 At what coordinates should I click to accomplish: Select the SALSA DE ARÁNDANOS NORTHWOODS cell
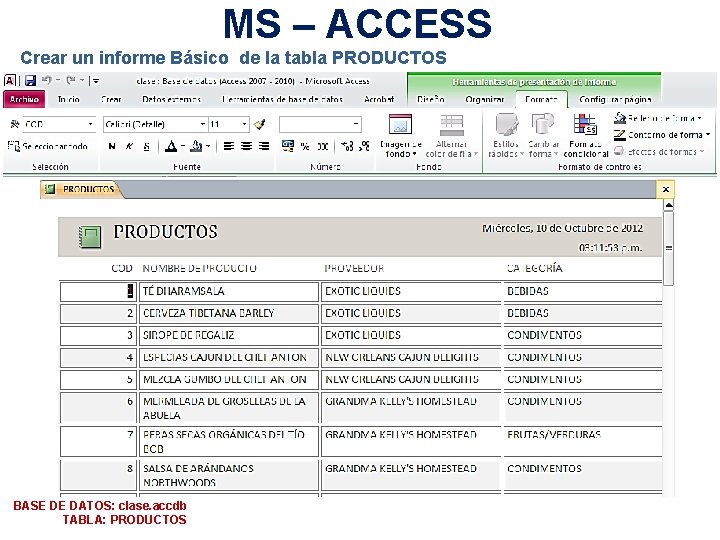point(229,475)
